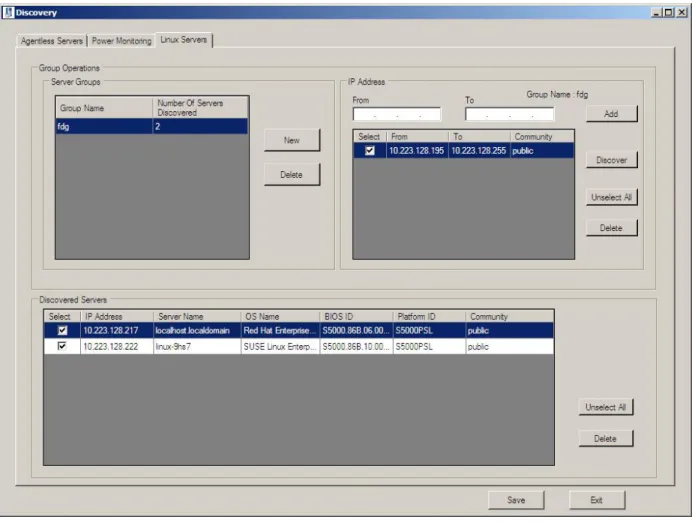Click Delete for Discovered Servers
Viewport: 692px width, 523px height.
point(606,439)
